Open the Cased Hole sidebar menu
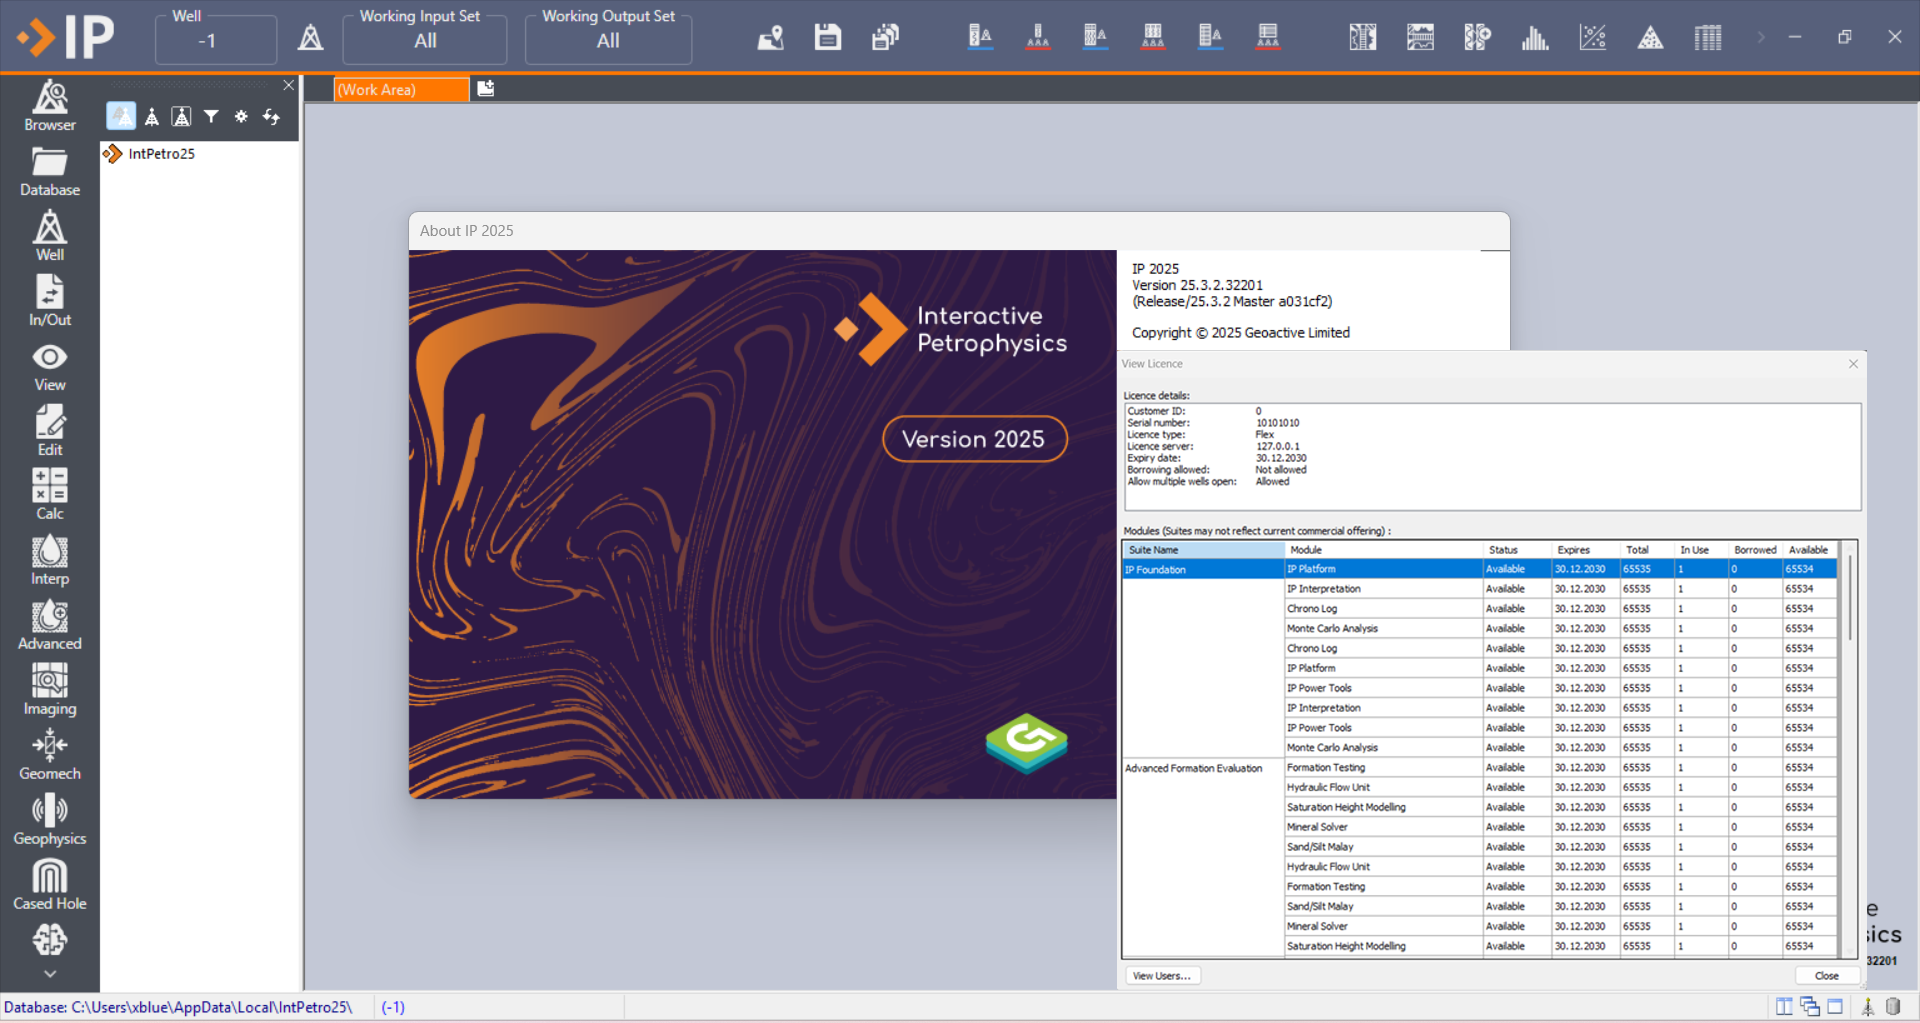This screenshot has height=1023, width=1920. [50, 885]
